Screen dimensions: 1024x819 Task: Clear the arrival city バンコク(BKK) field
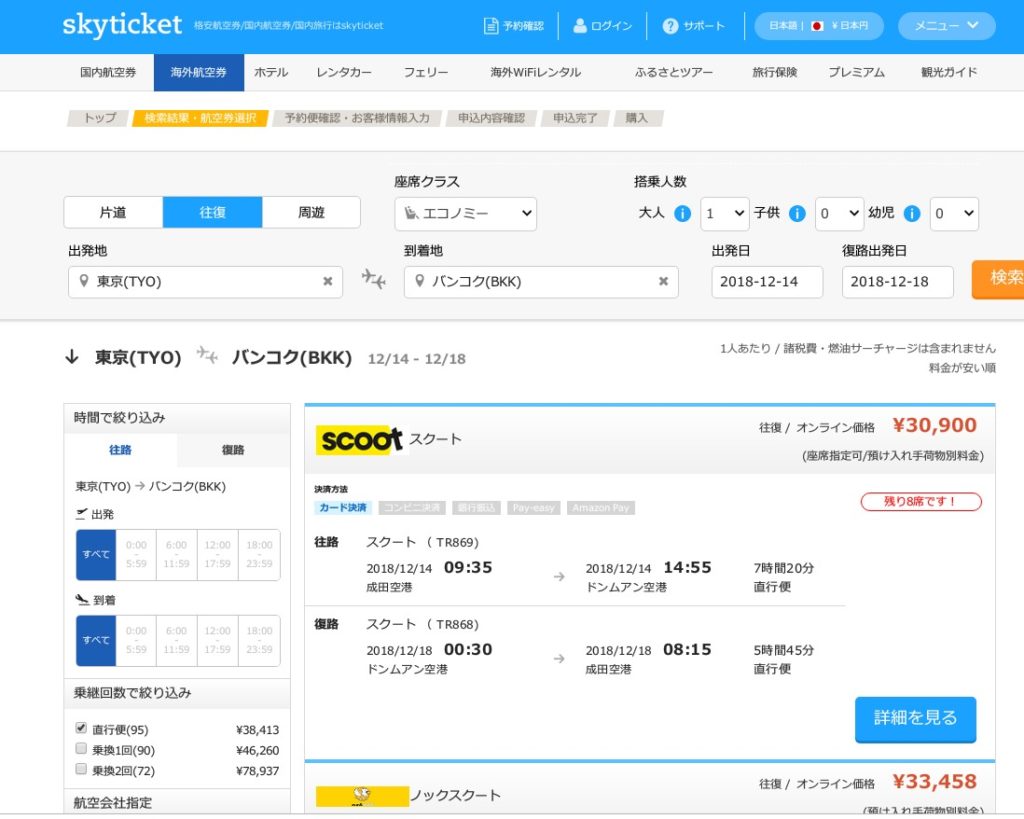[x=664, y=281]
